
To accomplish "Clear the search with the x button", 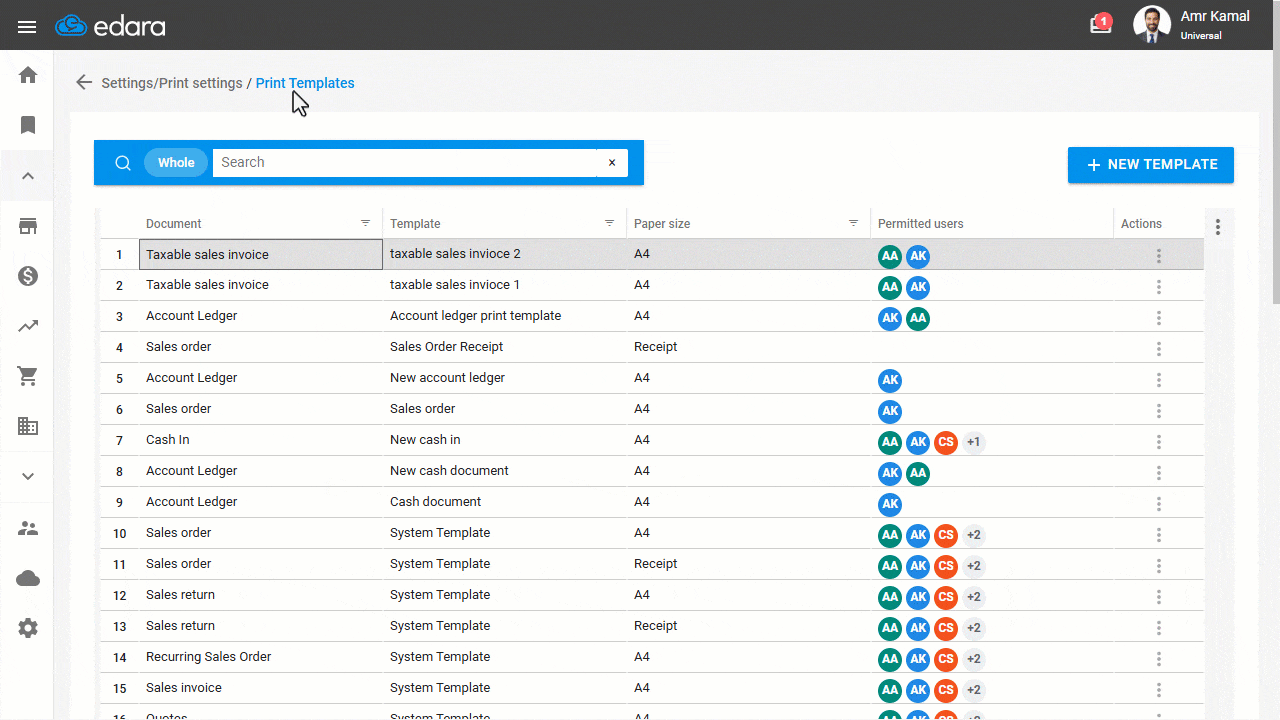I will [x=612, y=163].
